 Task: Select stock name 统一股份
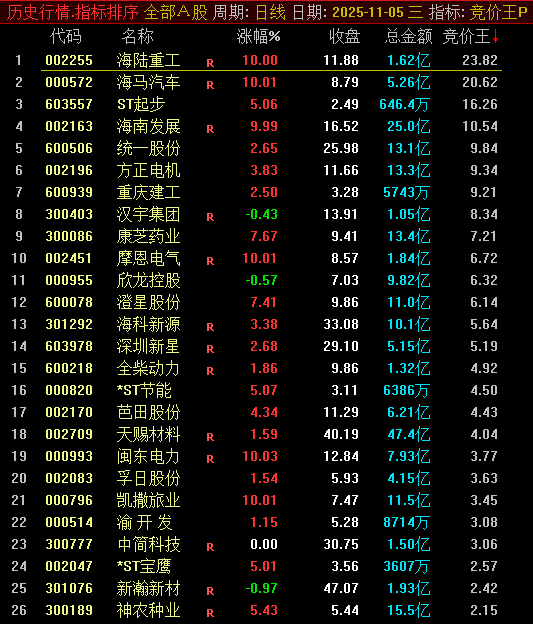coord(148,148)
